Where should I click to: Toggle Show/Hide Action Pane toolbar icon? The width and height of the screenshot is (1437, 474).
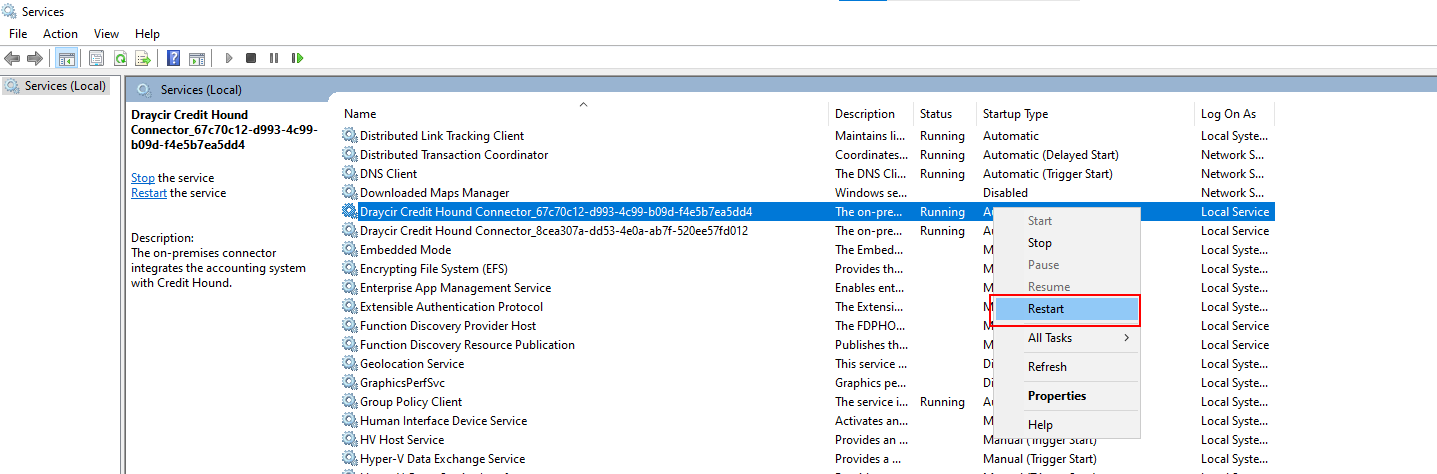[x=197, y=59]
